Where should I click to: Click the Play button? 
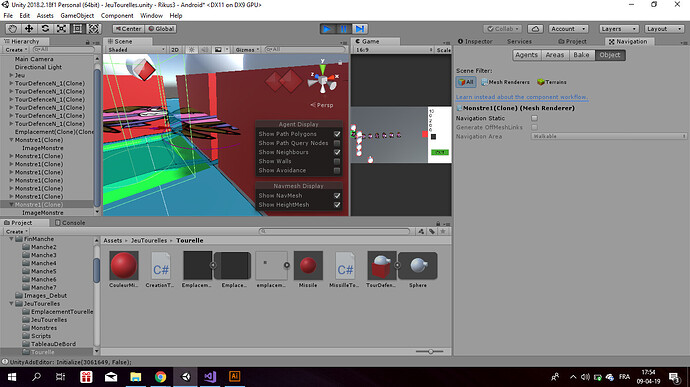(327, 29)
